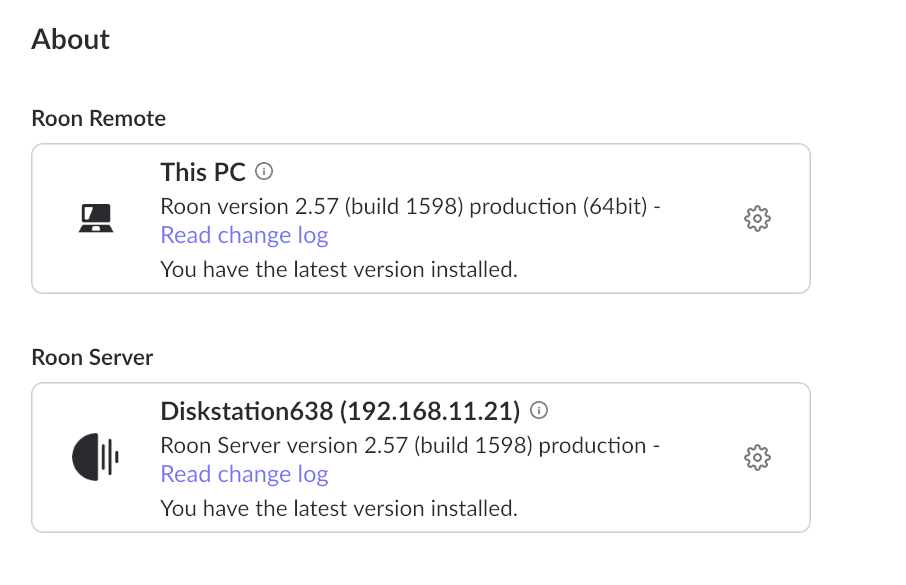The height and width of the screenshot is (585, 906).
Task: Click the Roon Remote section label
Action: (98, 119)
